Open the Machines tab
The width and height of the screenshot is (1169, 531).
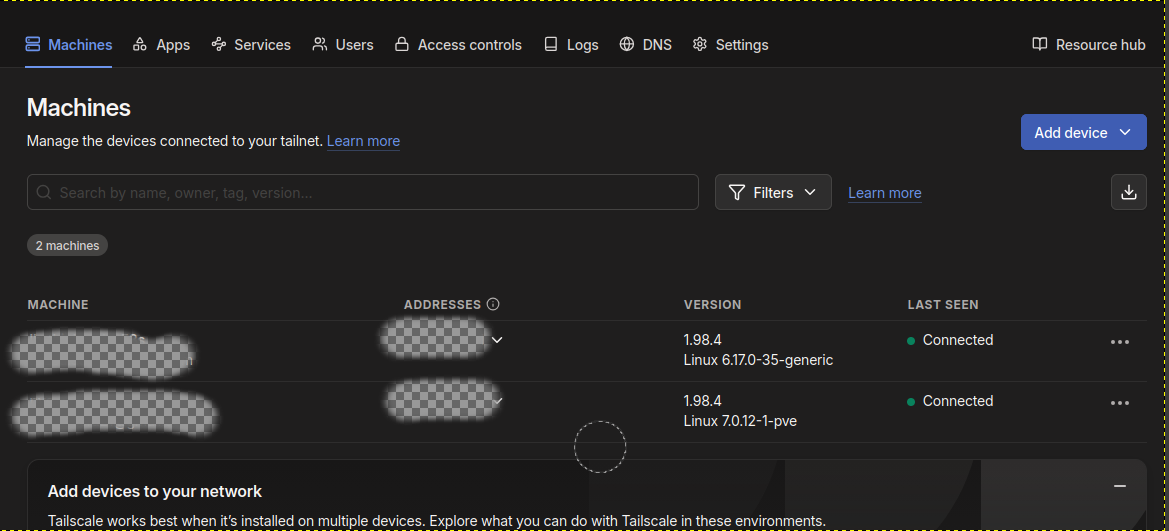pos(69,45)
